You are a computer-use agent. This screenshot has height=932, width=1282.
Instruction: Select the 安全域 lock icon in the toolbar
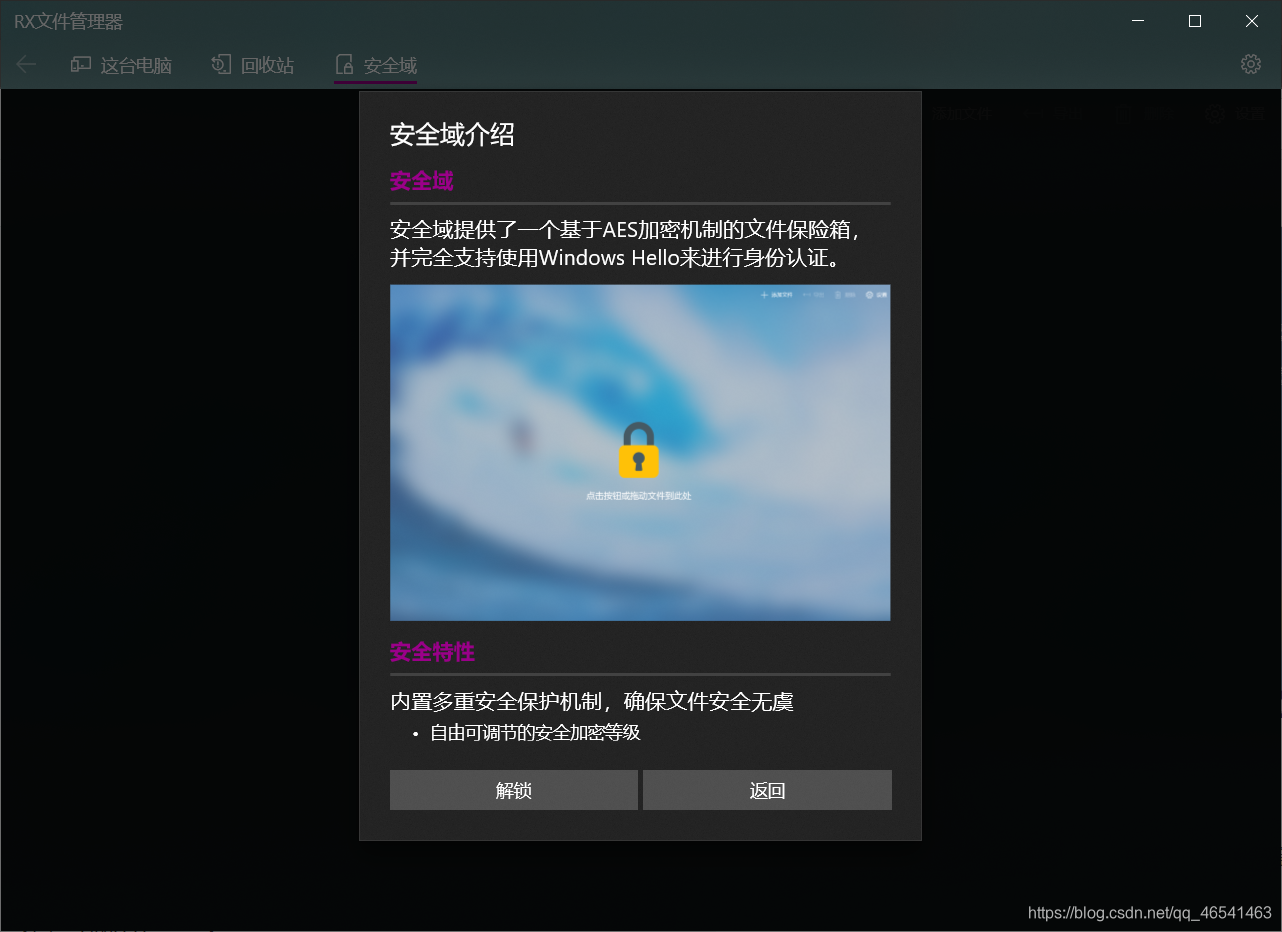coord(343,62)
